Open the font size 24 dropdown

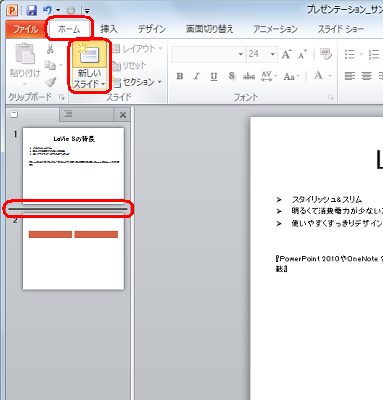(273, 54)
